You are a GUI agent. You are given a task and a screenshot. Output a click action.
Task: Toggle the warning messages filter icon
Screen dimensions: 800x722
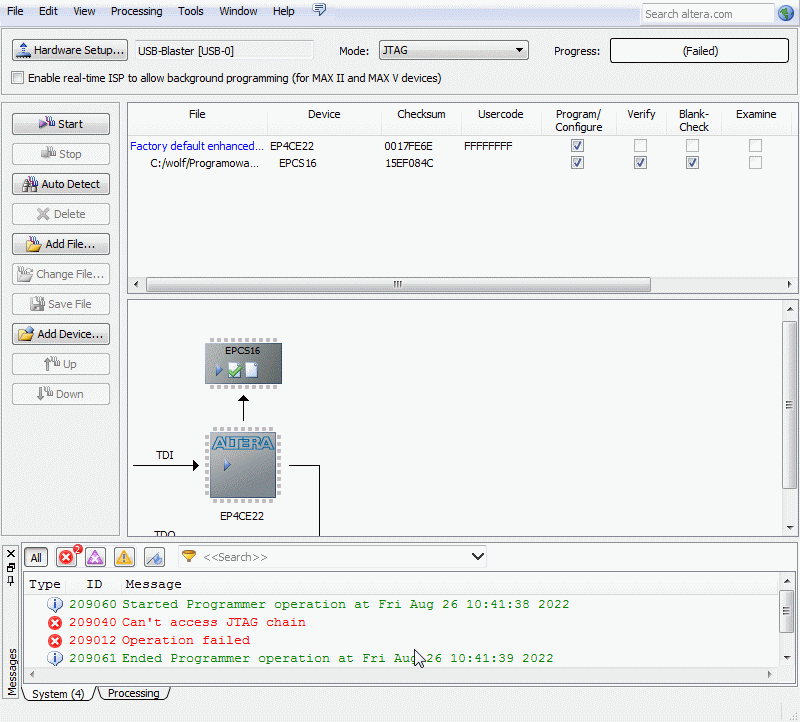click(x=124, y=557)
